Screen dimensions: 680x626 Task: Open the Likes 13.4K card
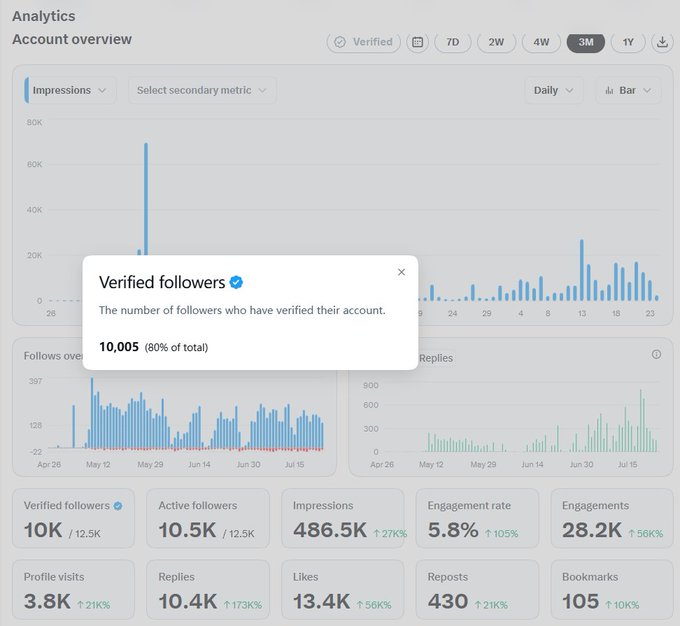pos(343,590)
